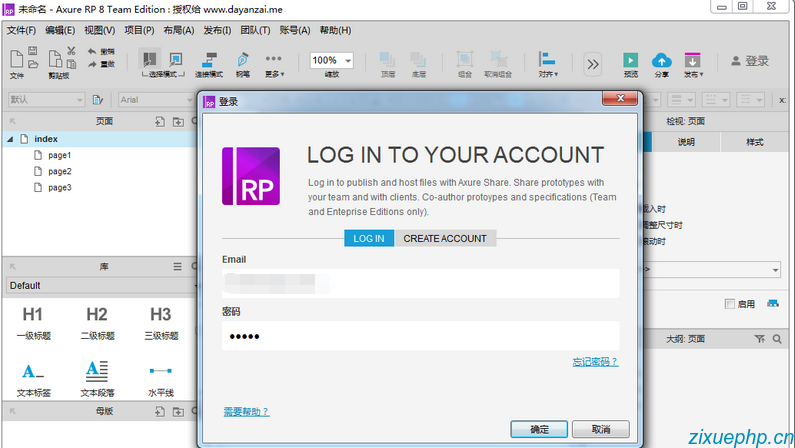Toggle the enable (启用) checkbox
The image size is (795, 448).
[x=730, y=304]
